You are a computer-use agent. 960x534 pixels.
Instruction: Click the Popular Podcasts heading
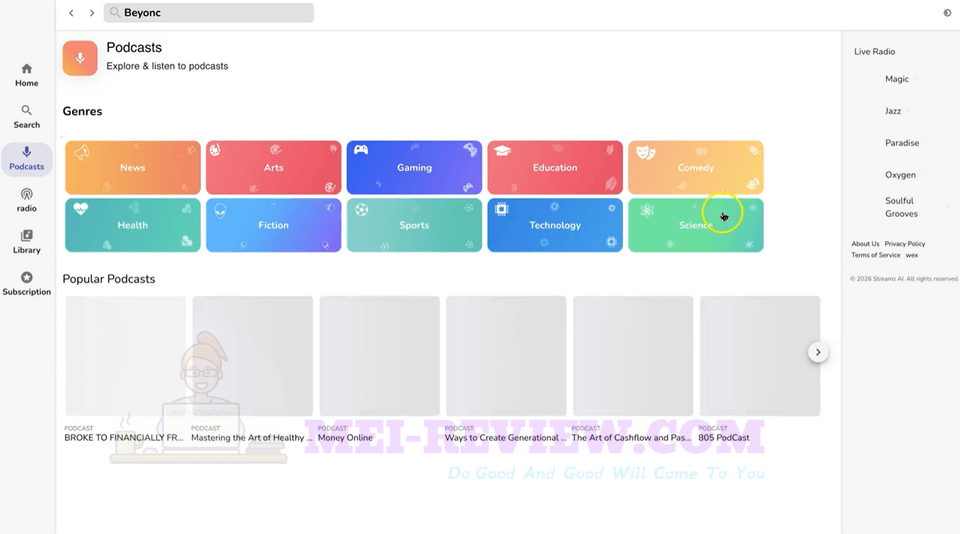click(x=109, y=279)
